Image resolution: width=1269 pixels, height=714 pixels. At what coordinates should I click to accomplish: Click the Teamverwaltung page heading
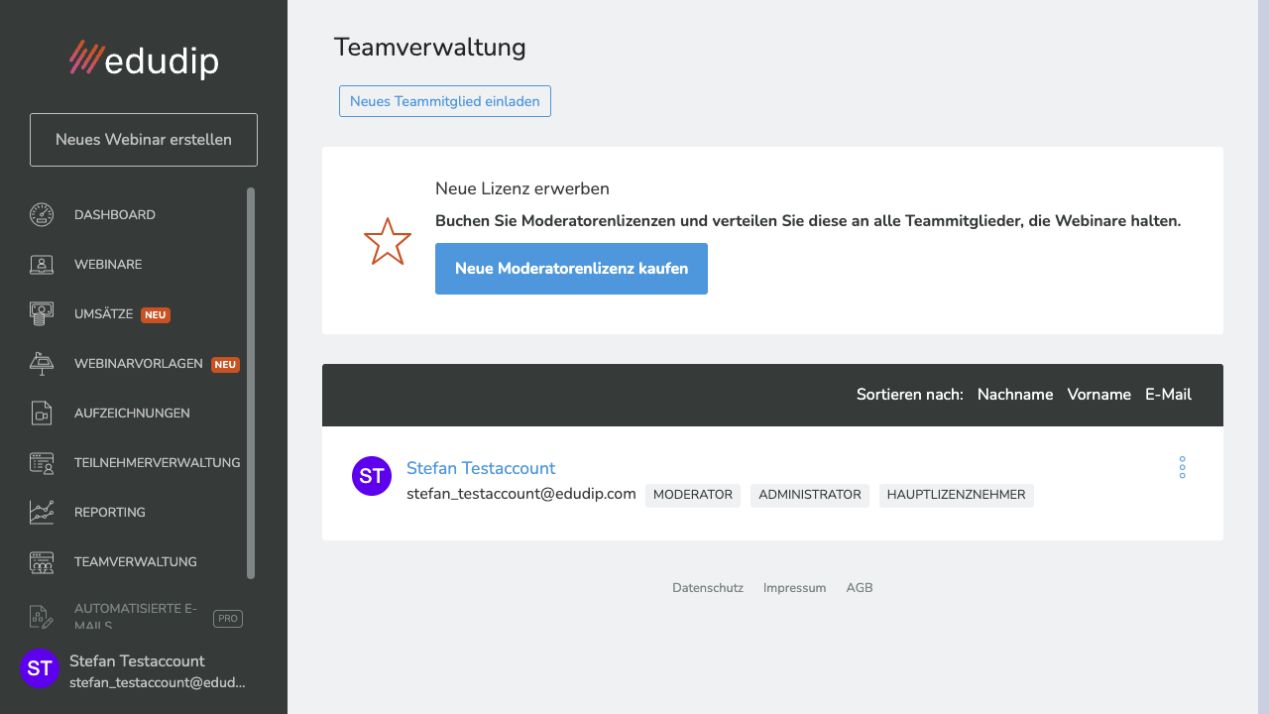430,47
